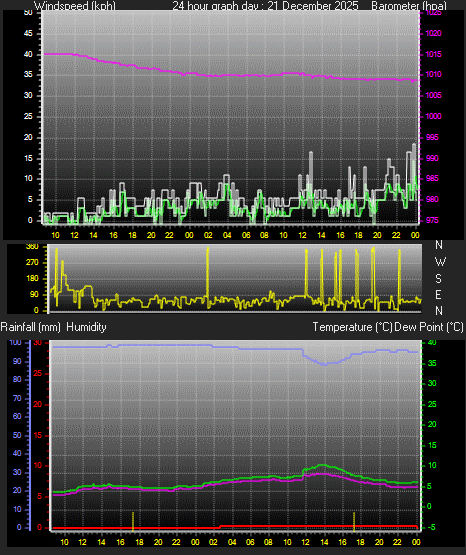Pick the red 30 rainfall scale label
The width and height of the screenshot is (466, 555).
point(38,343)
